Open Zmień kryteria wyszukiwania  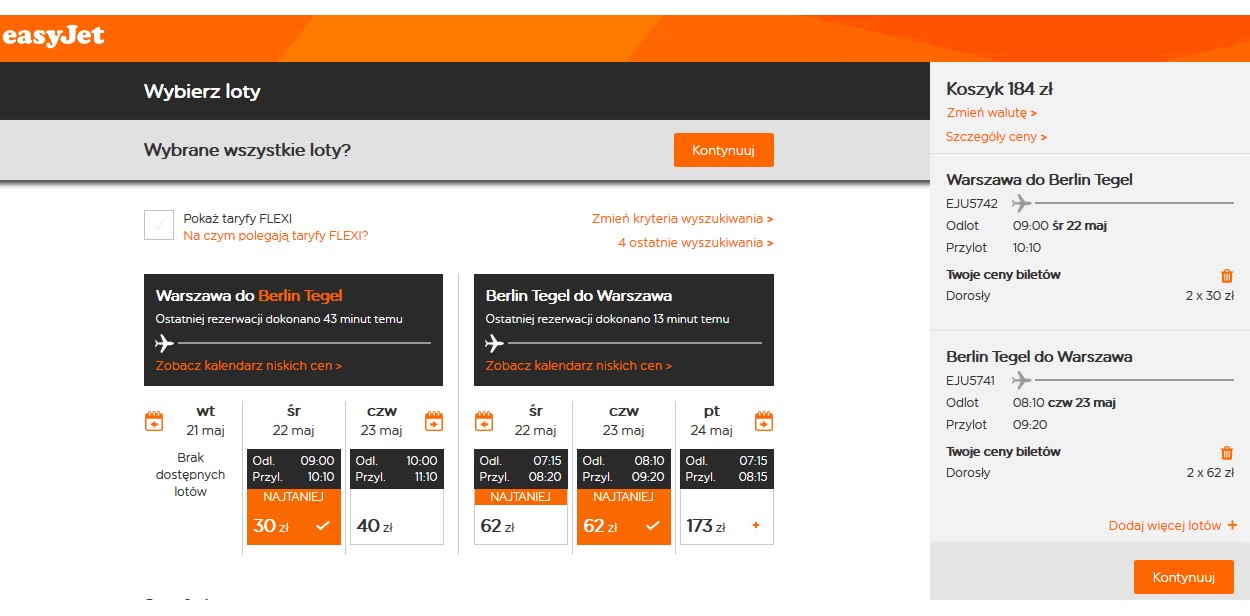(682, 218)
